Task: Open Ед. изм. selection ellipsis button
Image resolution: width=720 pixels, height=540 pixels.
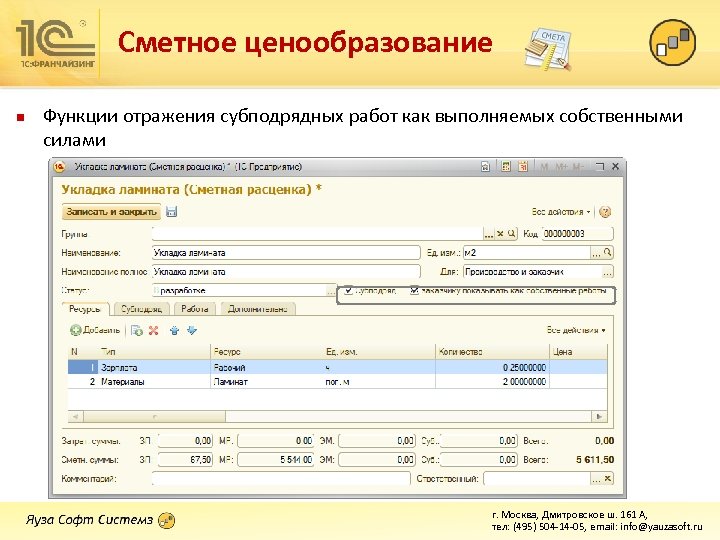Action: coord(596,253)
